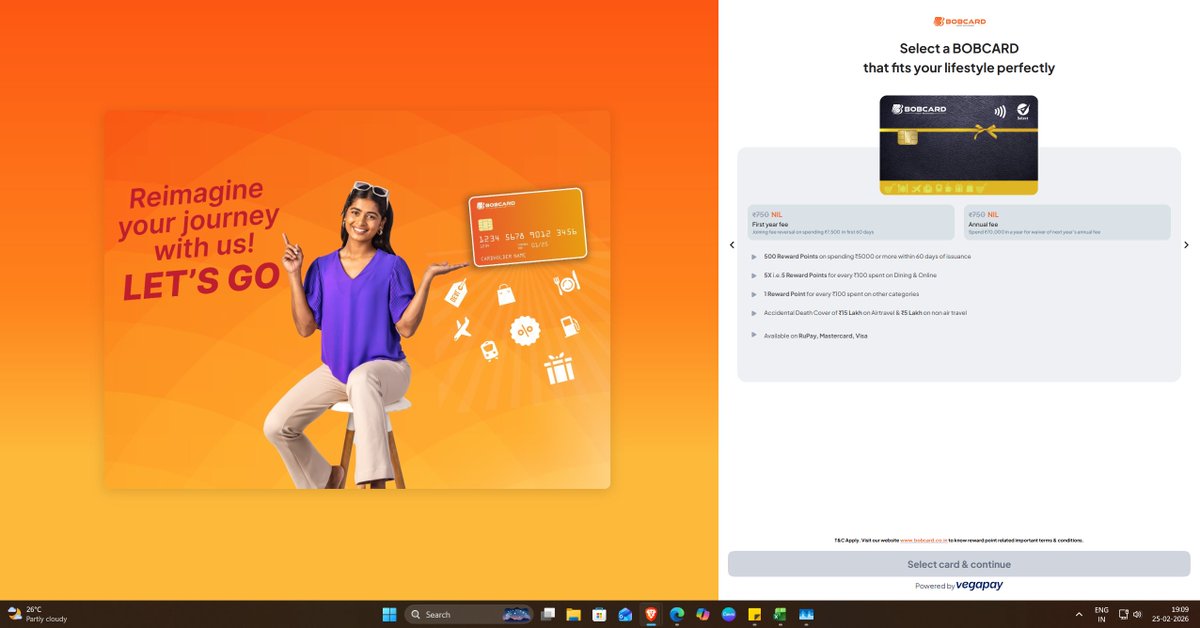
Task: Open Outlook from taskbar
Action: (625, 614)
